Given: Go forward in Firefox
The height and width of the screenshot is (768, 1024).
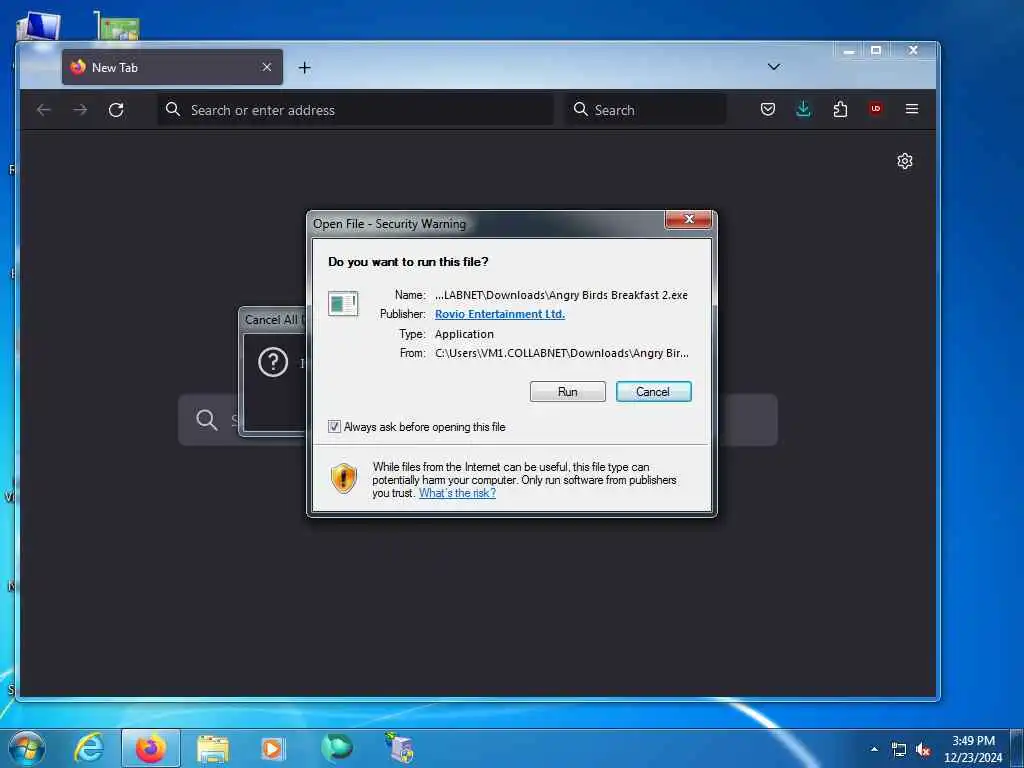Looking at the screenshot, I should pos(80,110).
